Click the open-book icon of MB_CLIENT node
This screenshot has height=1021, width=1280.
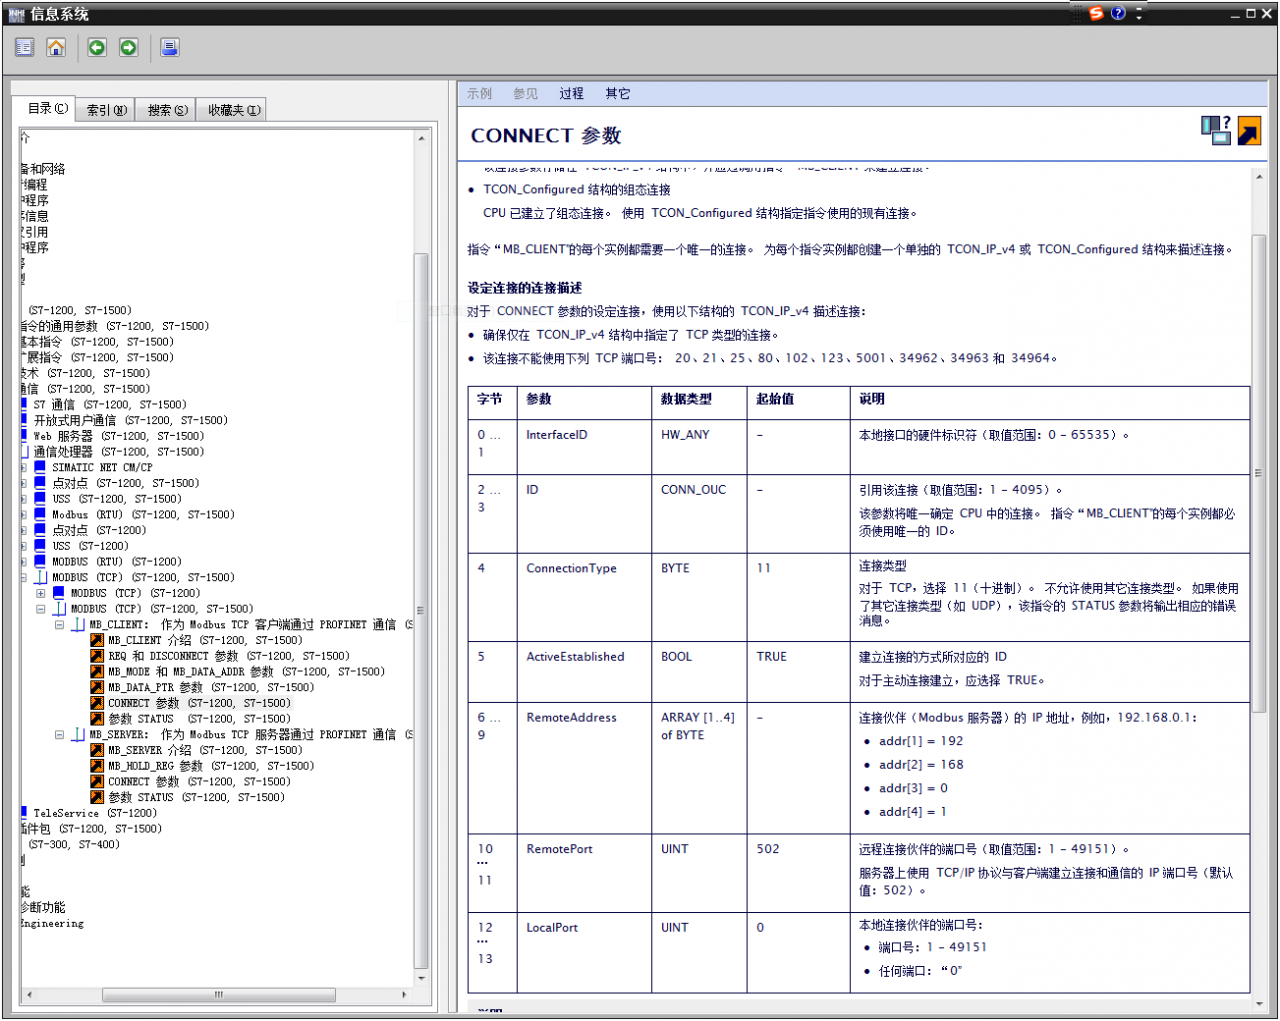pos(77,624)
